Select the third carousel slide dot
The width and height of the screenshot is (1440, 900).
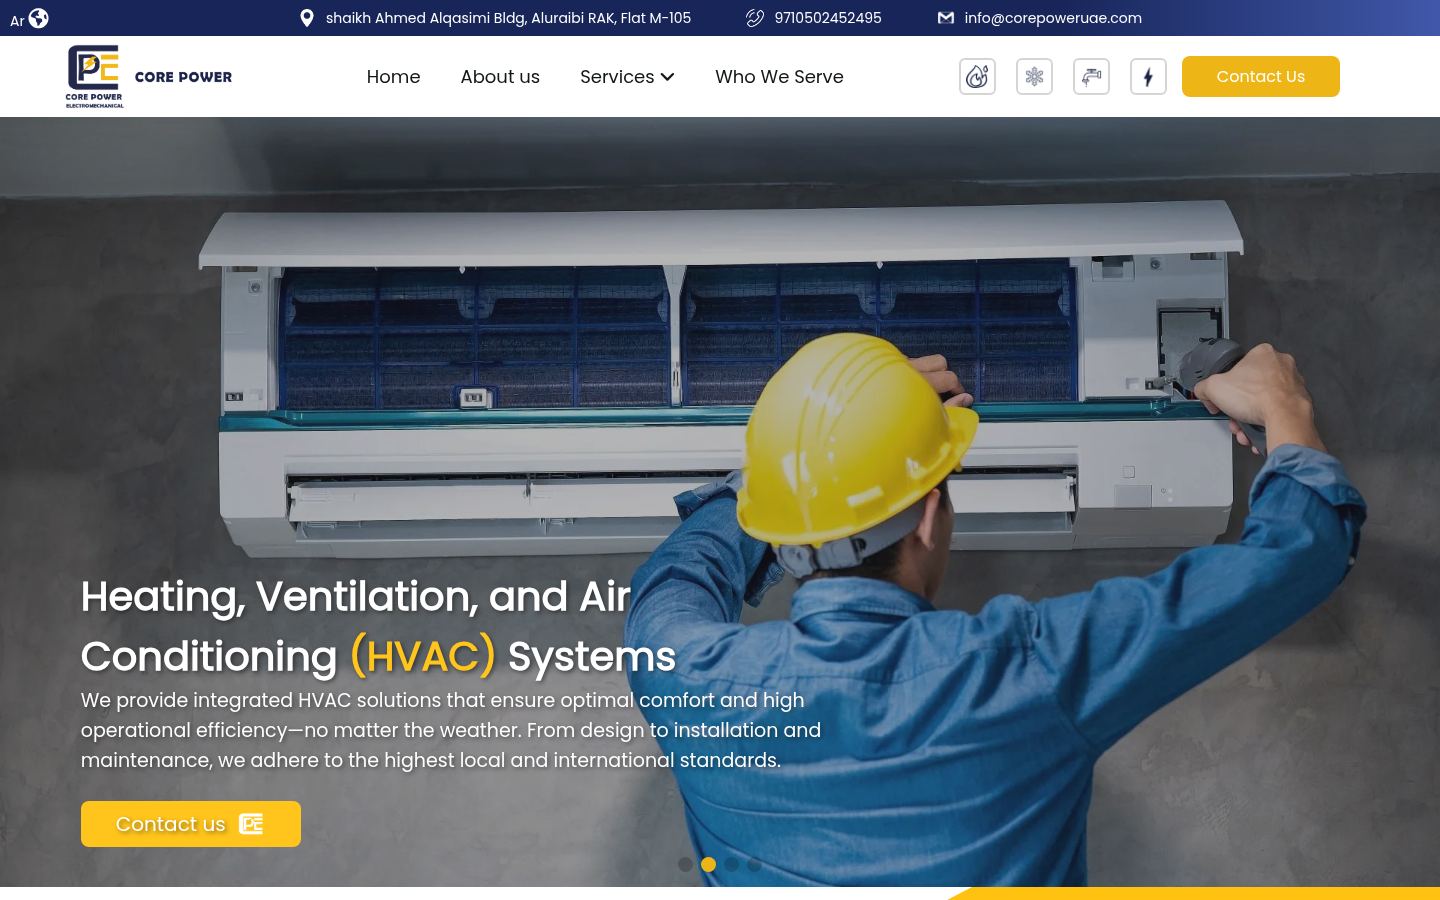pos(731,864)
